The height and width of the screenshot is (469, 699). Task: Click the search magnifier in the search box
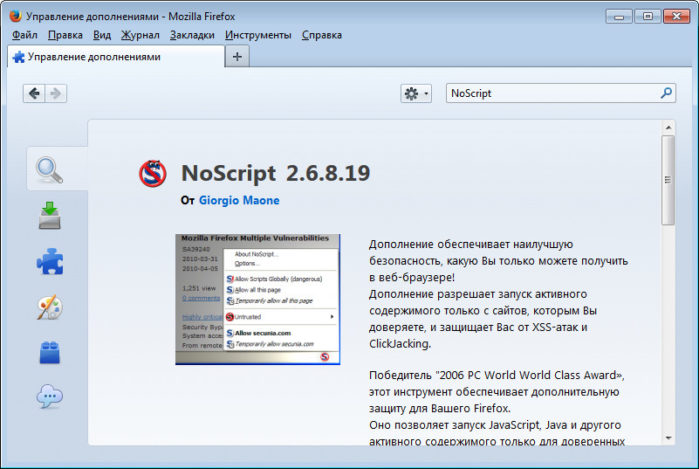(667, 93)
